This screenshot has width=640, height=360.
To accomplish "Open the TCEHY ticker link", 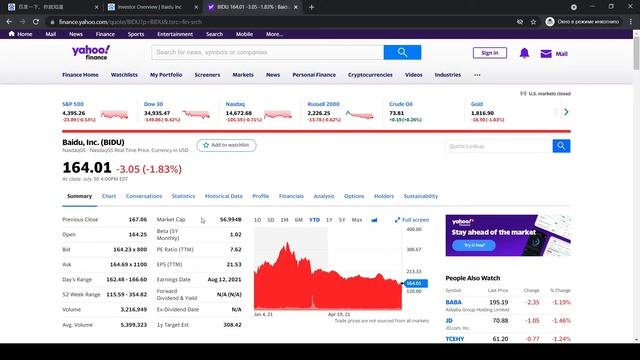I will [455, 339].
